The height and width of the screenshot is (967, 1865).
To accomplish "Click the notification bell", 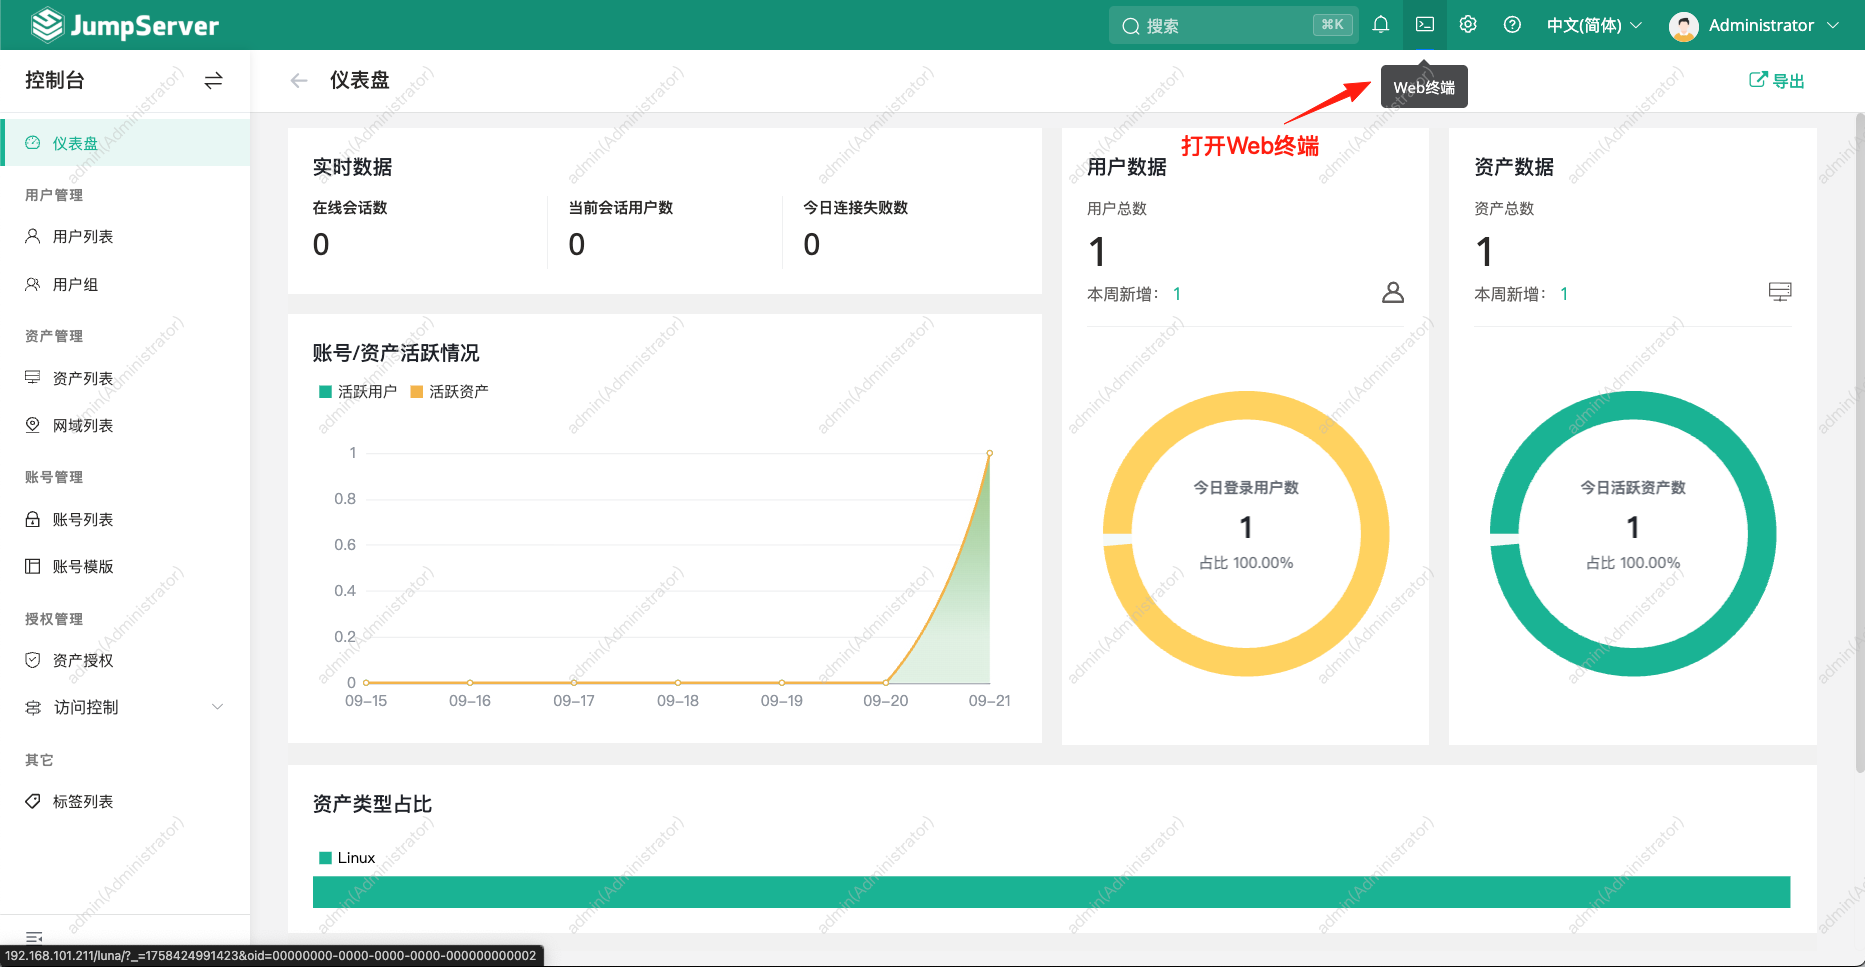I will (1381, 25).
